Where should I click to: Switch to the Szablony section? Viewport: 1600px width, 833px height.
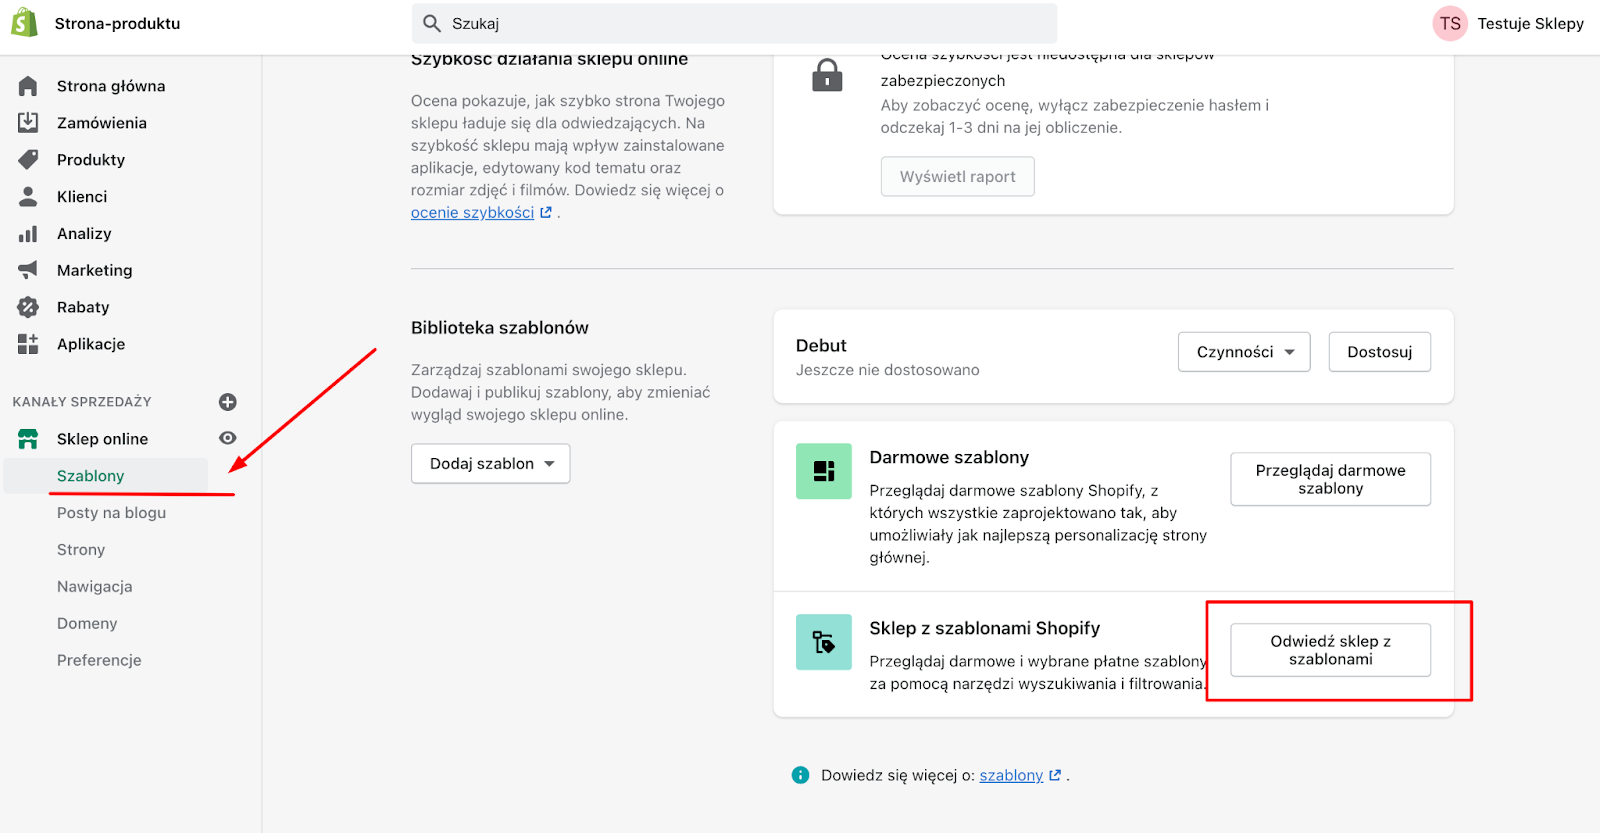click(x=91, y=475)
